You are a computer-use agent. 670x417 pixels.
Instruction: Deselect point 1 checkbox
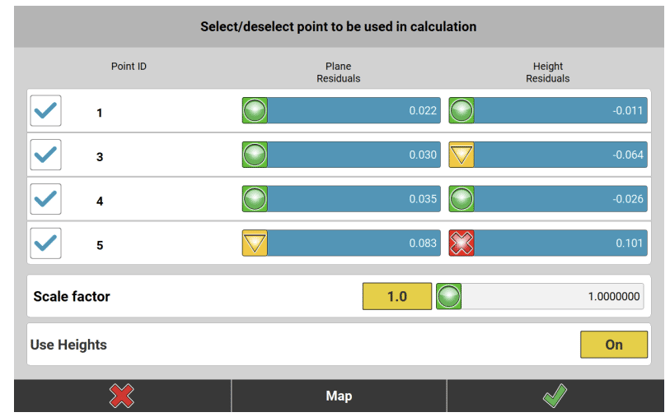(x=46, y=111)
